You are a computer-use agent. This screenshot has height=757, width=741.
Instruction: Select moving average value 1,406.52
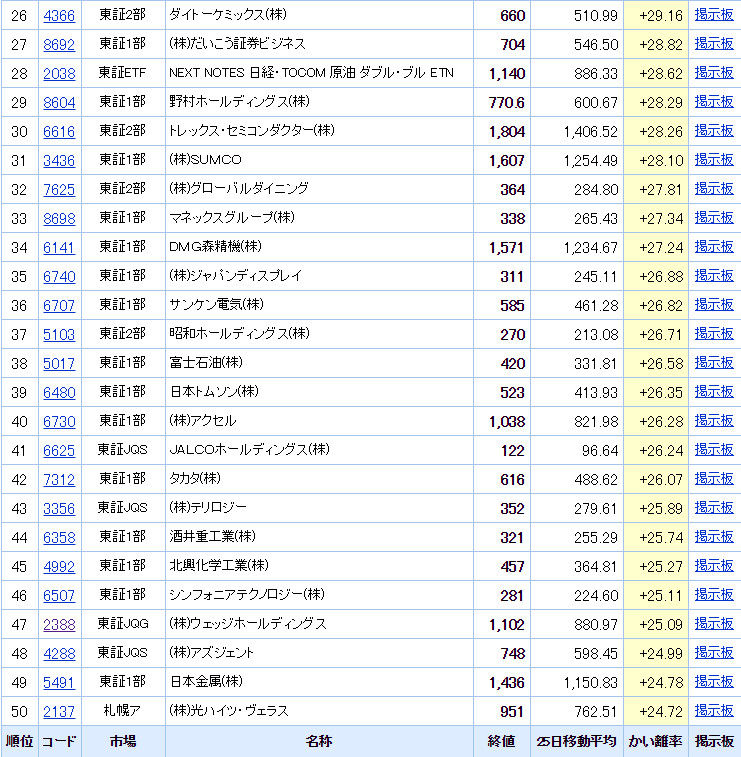(x=590, y=132)
